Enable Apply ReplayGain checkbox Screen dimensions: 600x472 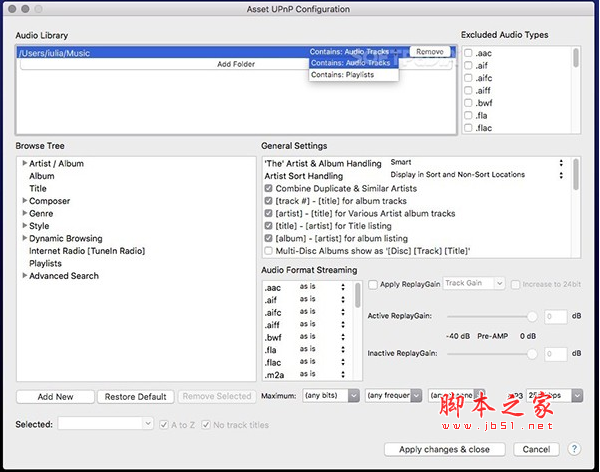pos(373,284)
